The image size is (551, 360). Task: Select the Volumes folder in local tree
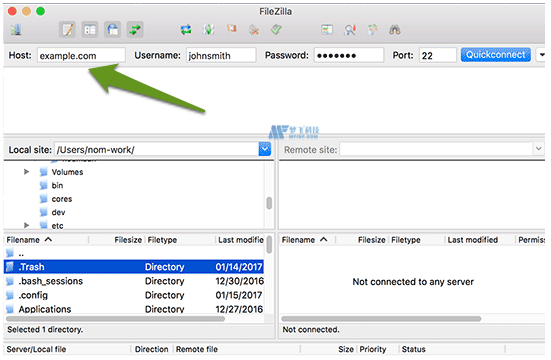[x=67, y=172]
